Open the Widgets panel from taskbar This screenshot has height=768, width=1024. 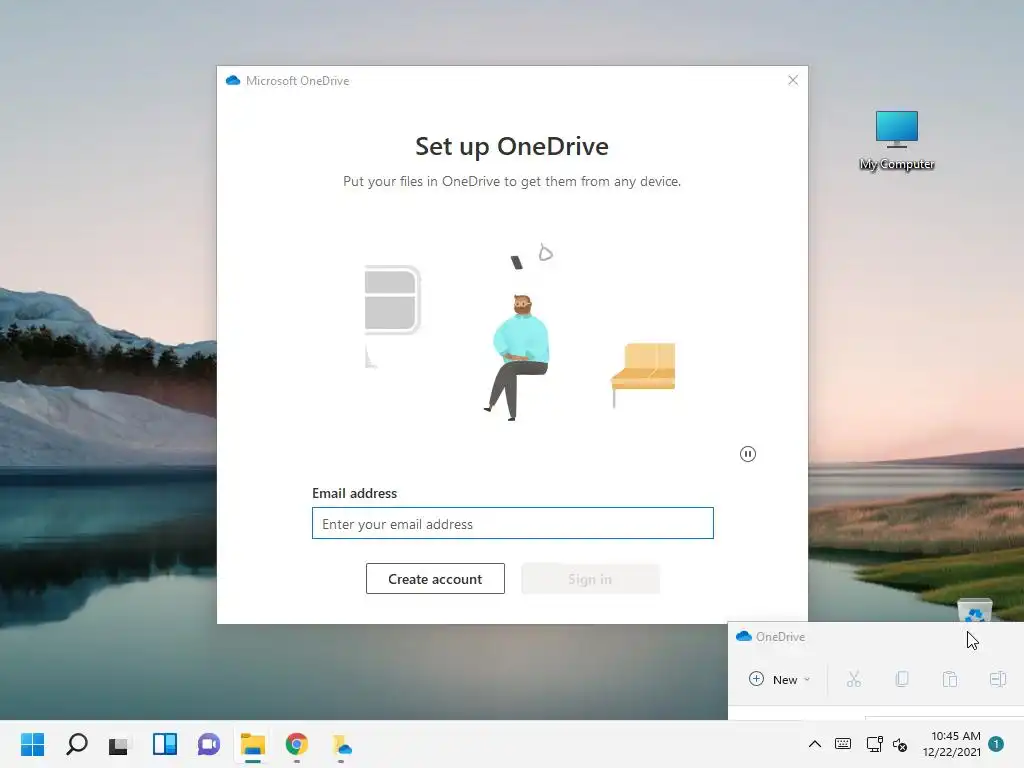point(165,744)
